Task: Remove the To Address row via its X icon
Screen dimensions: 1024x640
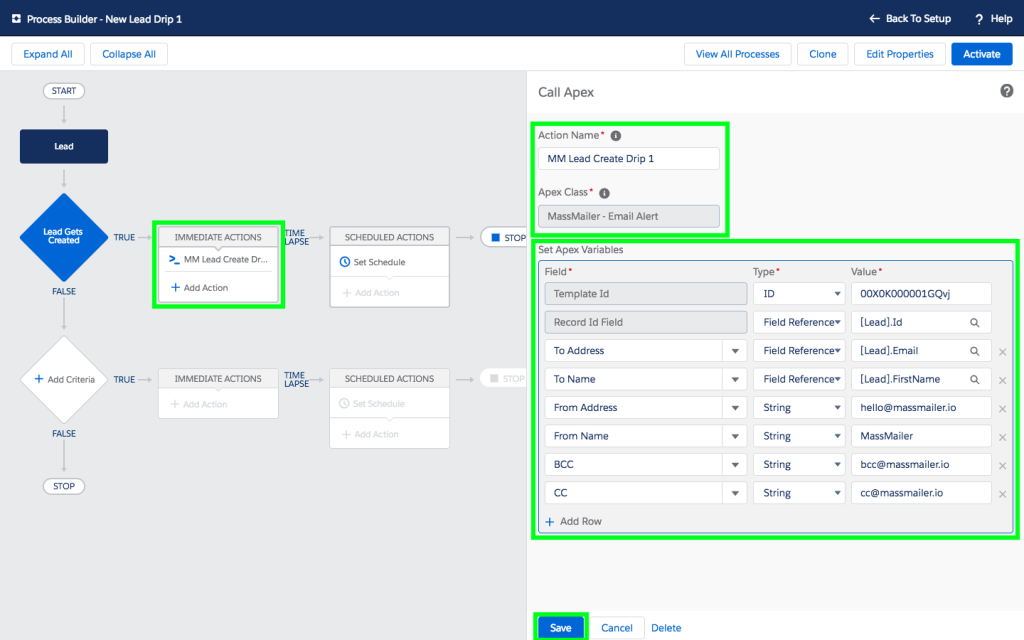Action: [x=1002, y=351]
